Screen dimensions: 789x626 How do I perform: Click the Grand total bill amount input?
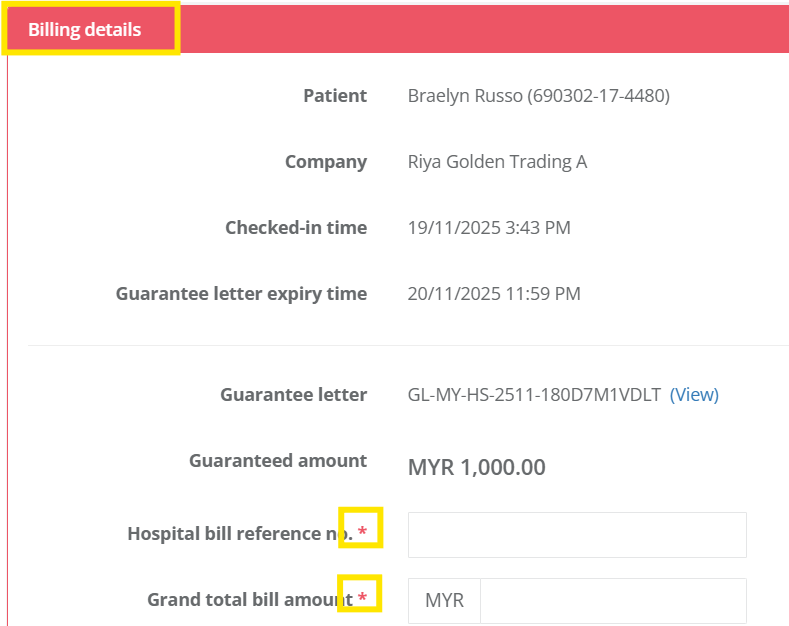[613, 601]
